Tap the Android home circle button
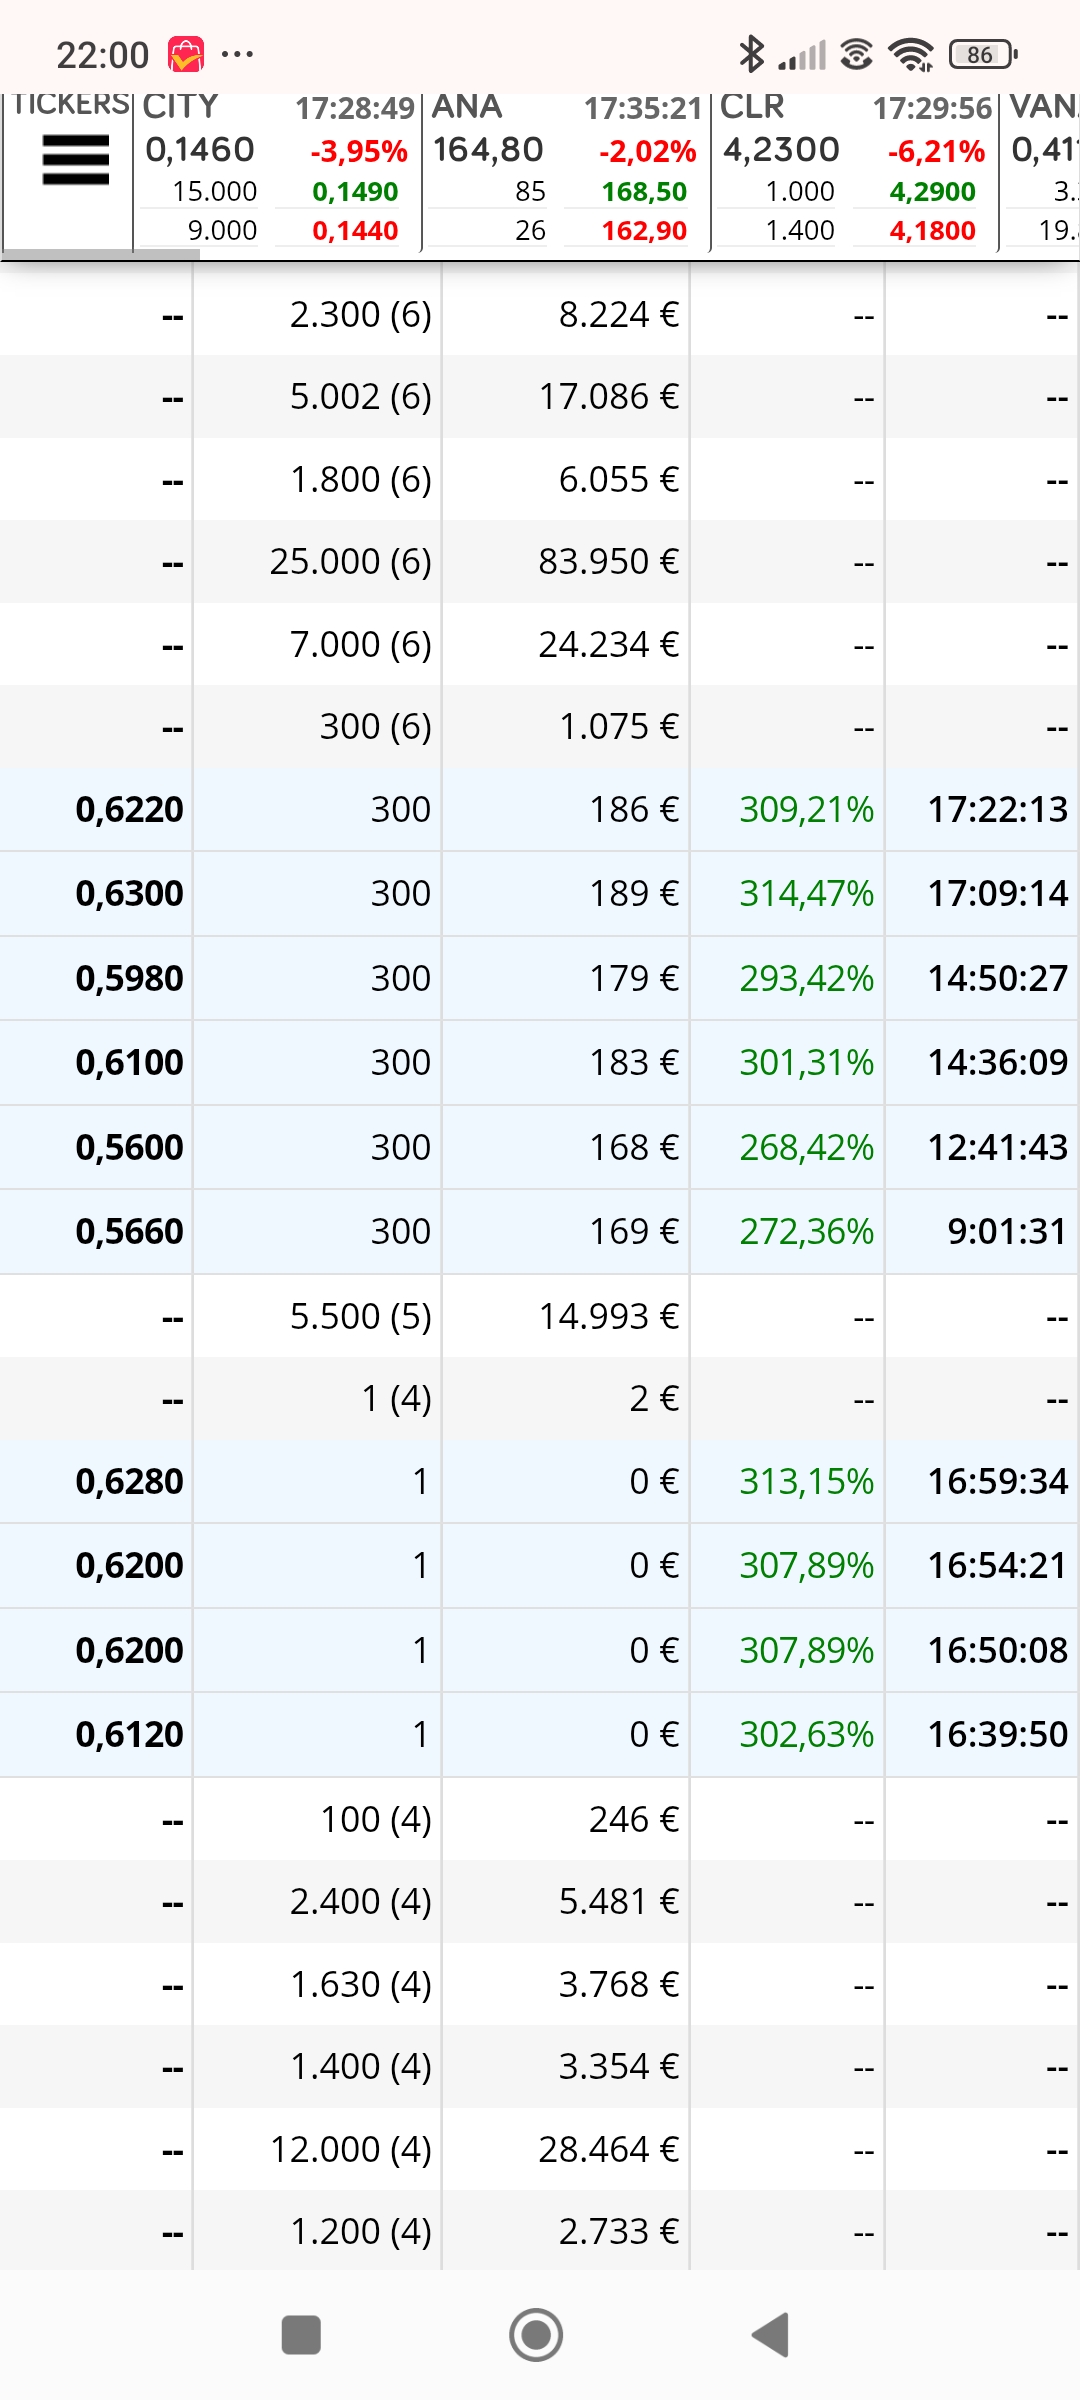The width and height of the screenshot is (1080, 2400). coord(536,2335)
